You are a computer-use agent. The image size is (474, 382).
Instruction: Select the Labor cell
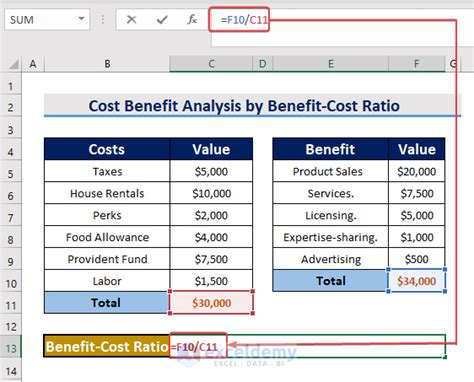[107, 281]
